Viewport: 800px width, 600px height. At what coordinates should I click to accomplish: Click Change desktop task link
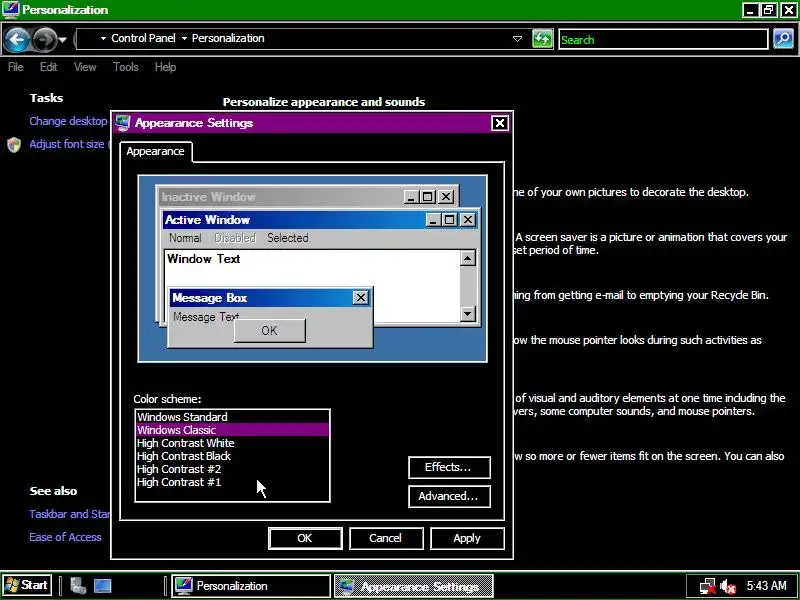[68, 121]
